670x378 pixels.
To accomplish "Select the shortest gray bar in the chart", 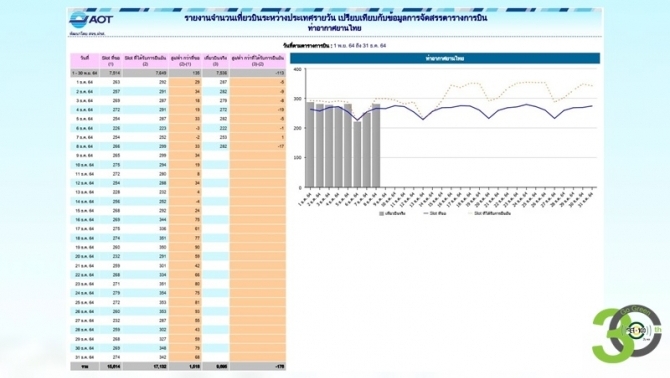I will (357, 154).
